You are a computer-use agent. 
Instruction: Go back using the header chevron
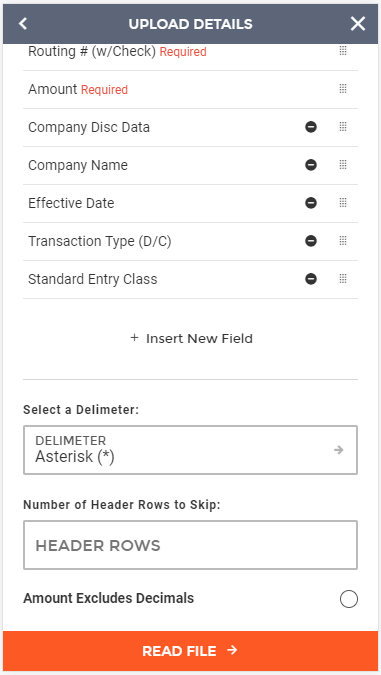pos(23,24)
